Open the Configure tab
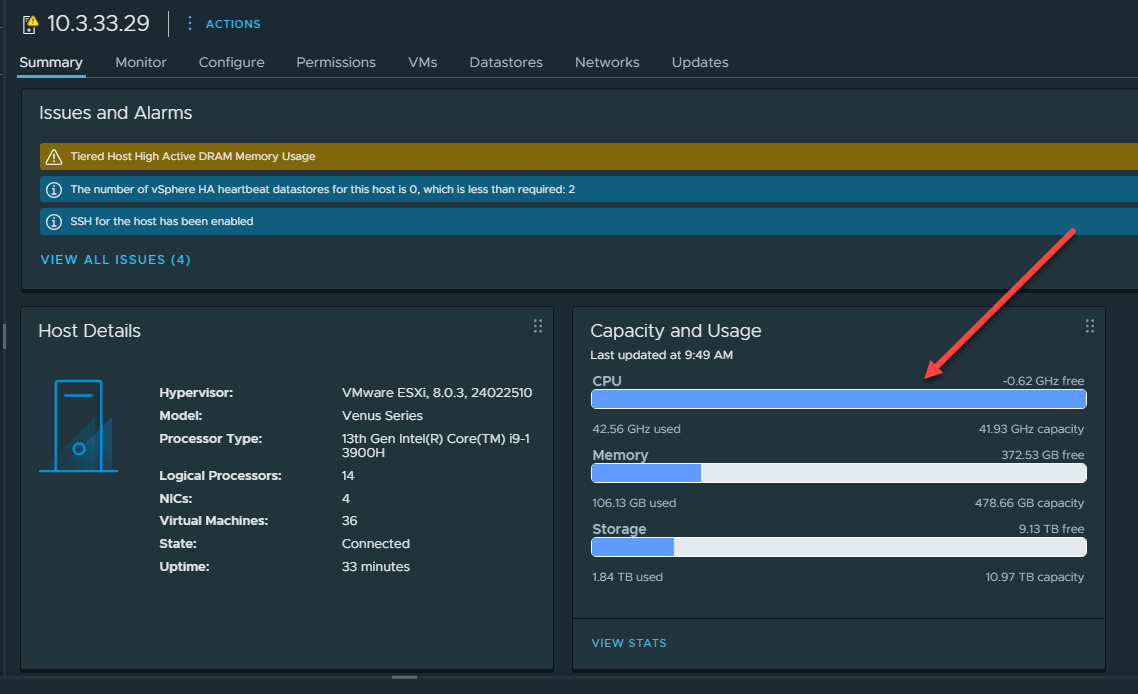This screenshot has height=694, width=1138. (231, 62)
